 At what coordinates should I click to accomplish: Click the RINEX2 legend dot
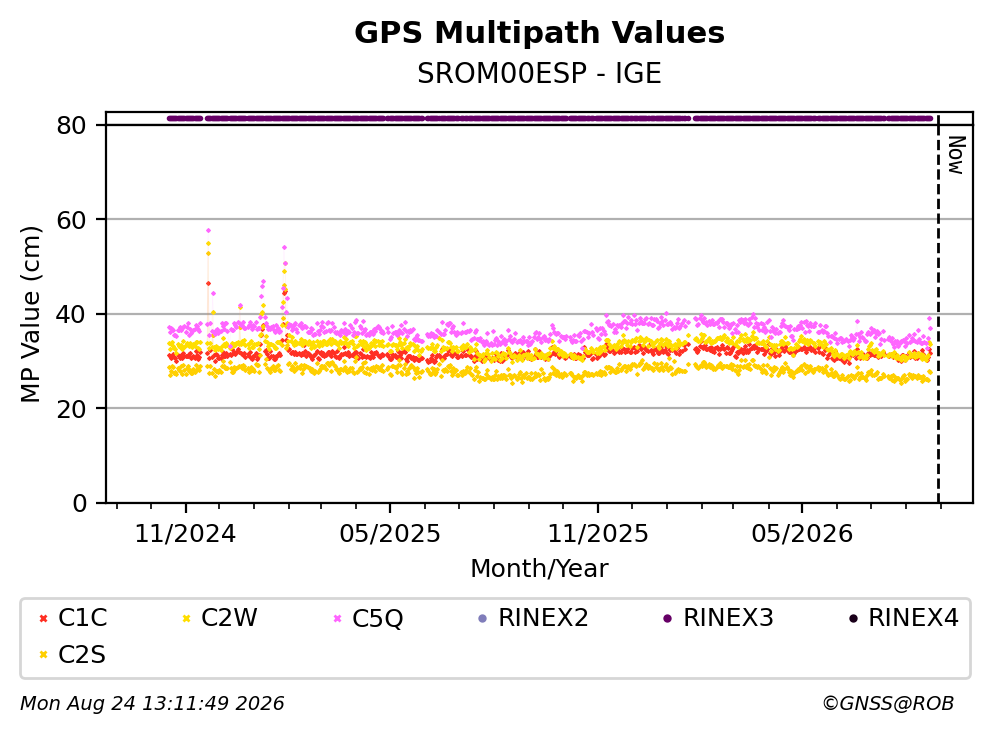483,619
